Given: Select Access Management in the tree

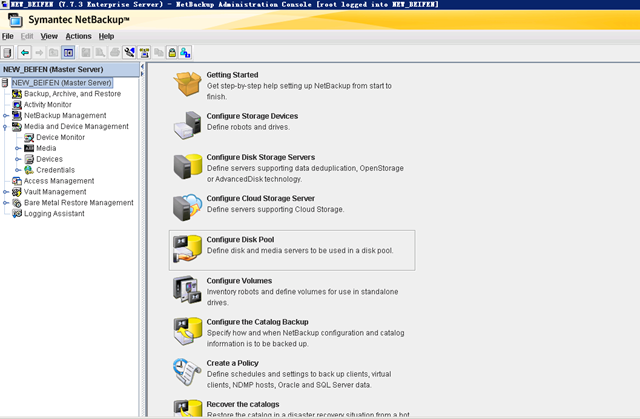Looking at the screenshot, I should tap(59, 181).
